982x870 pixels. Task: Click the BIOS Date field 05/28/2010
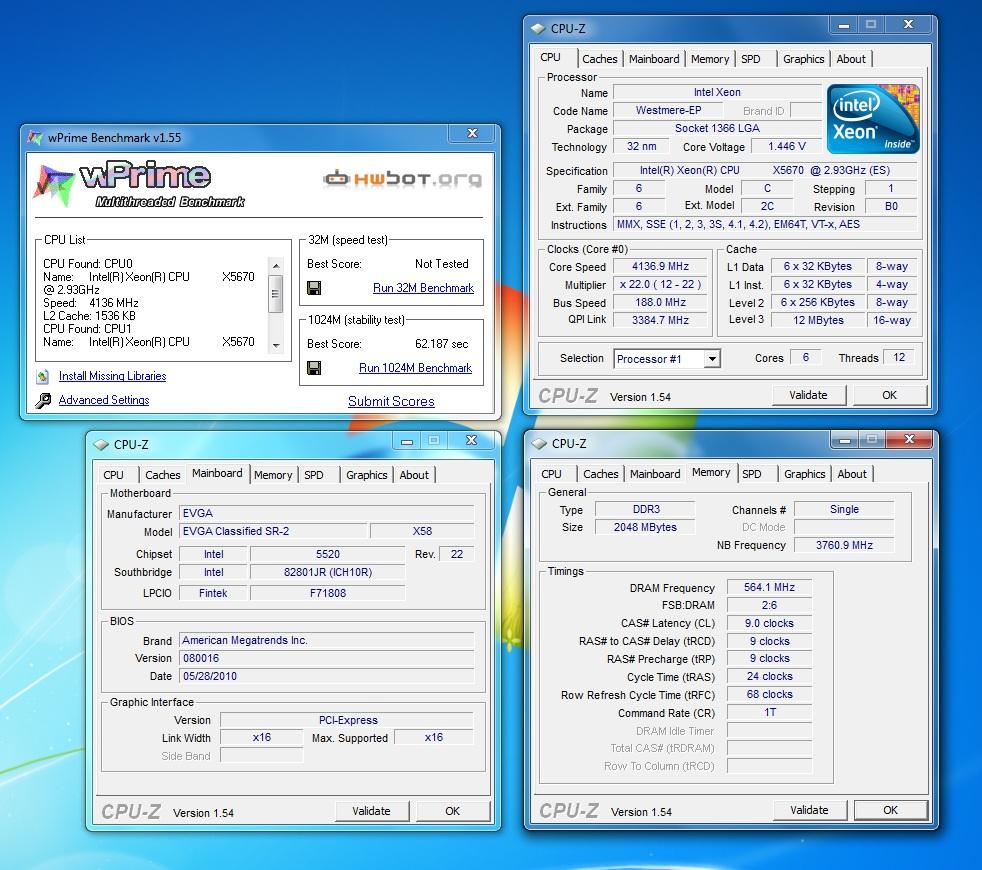327,676
